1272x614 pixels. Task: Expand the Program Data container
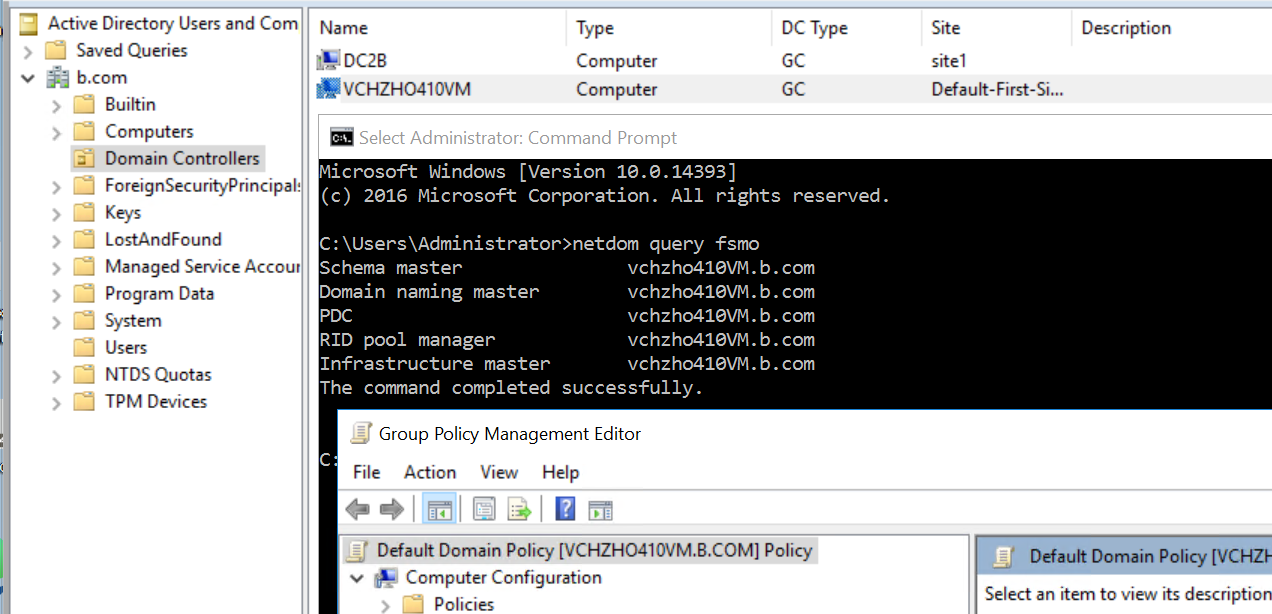57,294
